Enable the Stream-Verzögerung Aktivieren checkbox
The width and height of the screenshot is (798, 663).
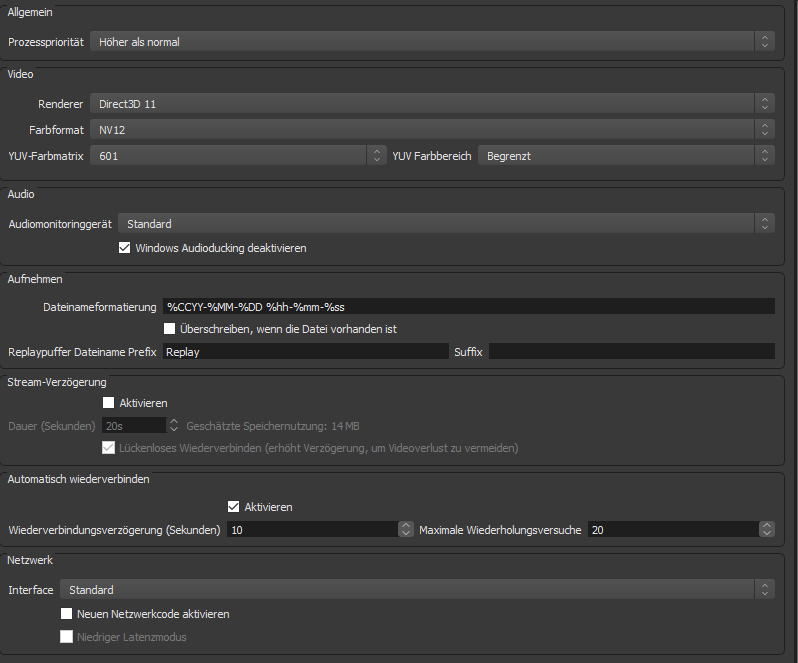109,403
